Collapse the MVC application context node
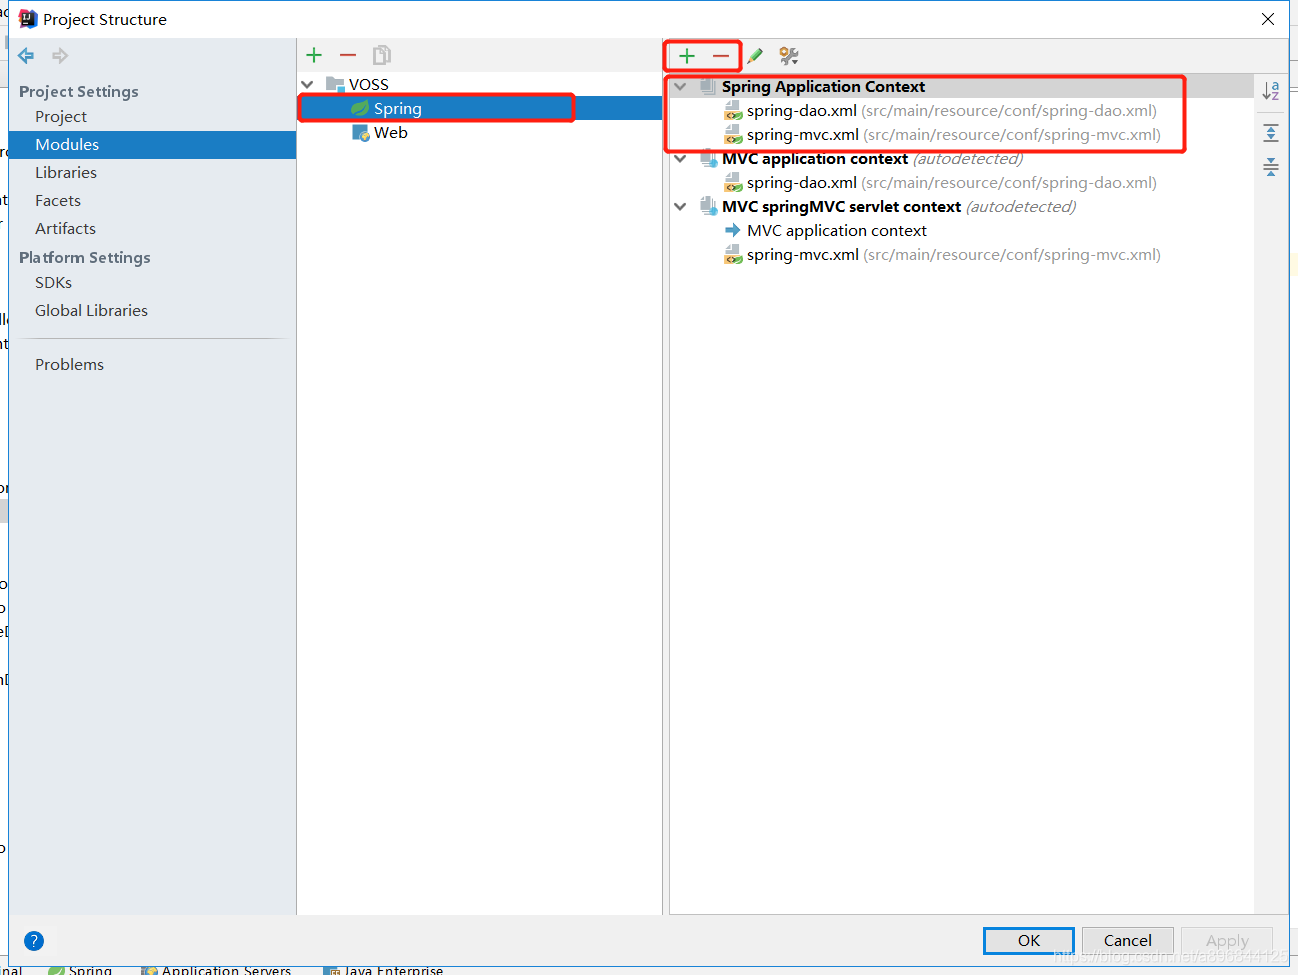This screenshot has width=1298, height=975. coord(681,159)
